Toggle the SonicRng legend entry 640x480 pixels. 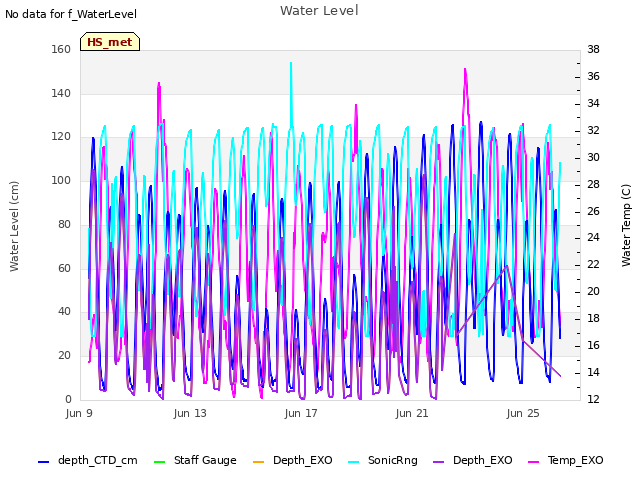(383, 460)
